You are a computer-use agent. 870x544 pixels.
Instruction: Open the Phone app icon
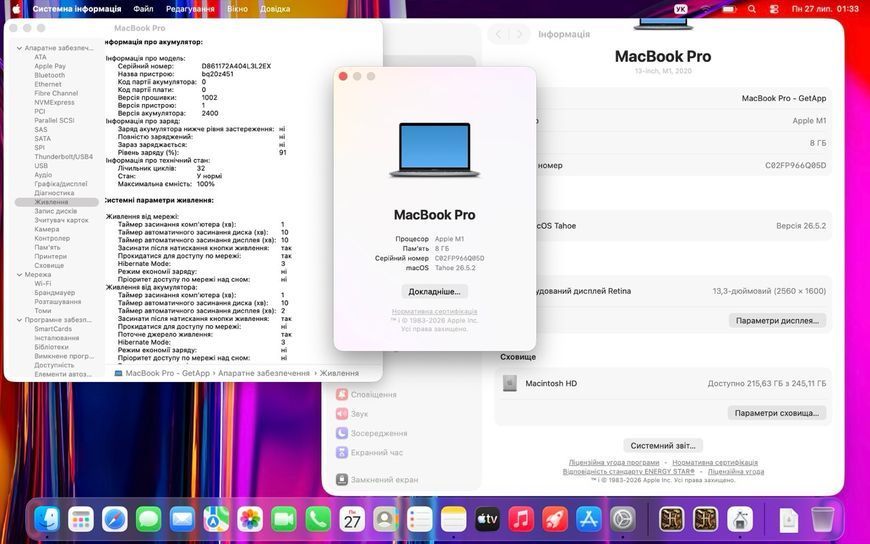[318, 520]
